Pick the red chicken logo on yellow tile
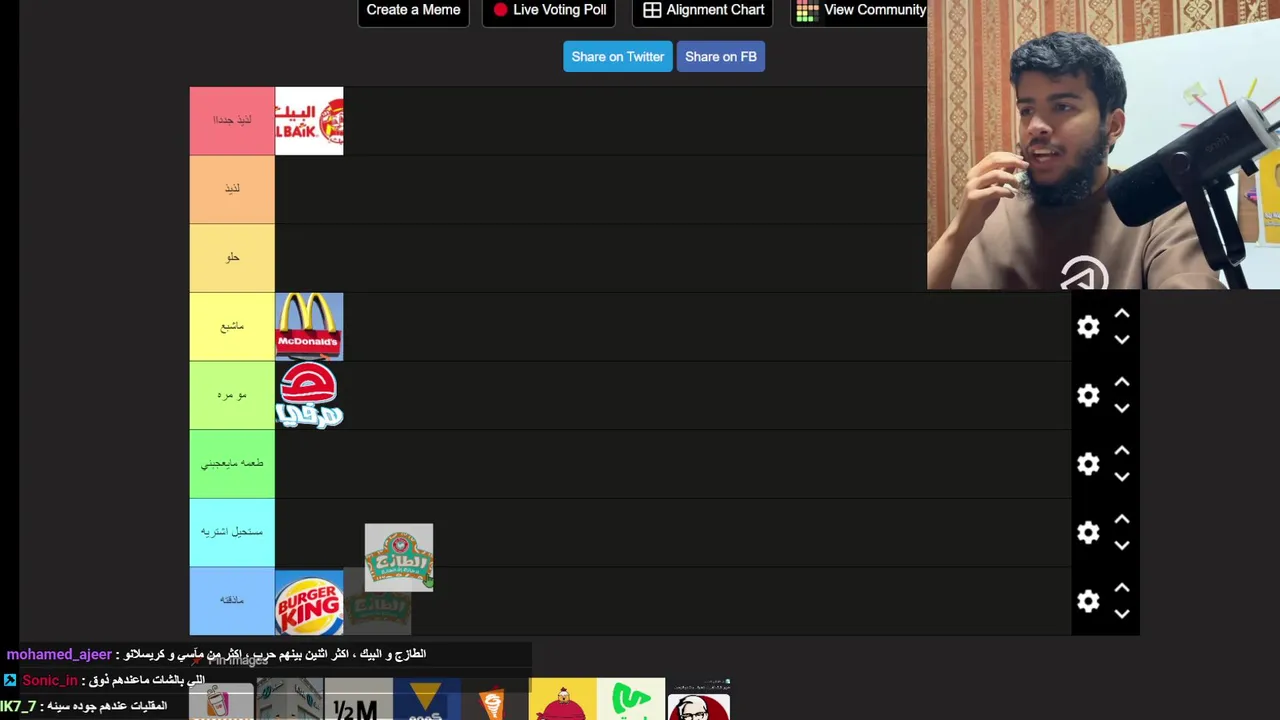1280x720 pixels. click(563, 699)
